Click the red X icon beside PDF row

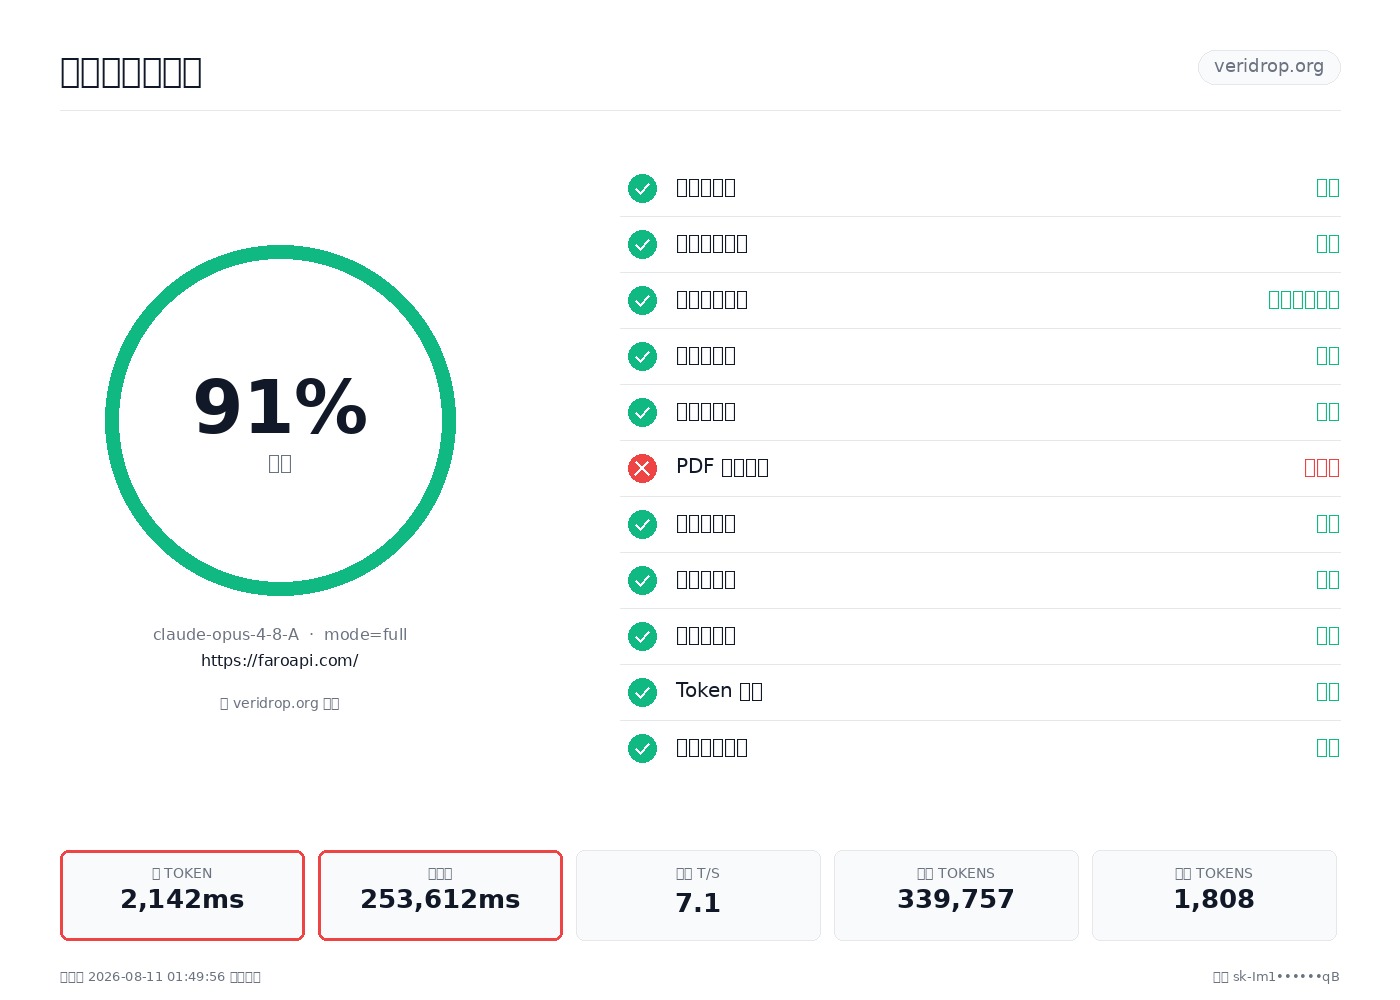[642, 468]
